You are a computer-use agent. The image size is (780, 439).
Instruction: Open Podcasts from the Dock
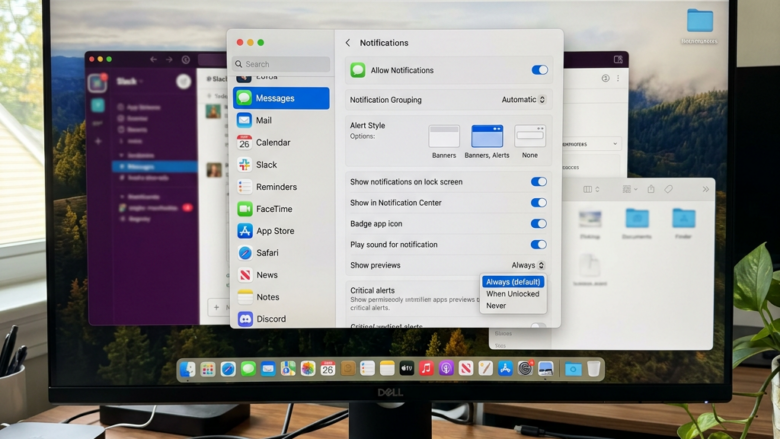click(x=446, y=369)
